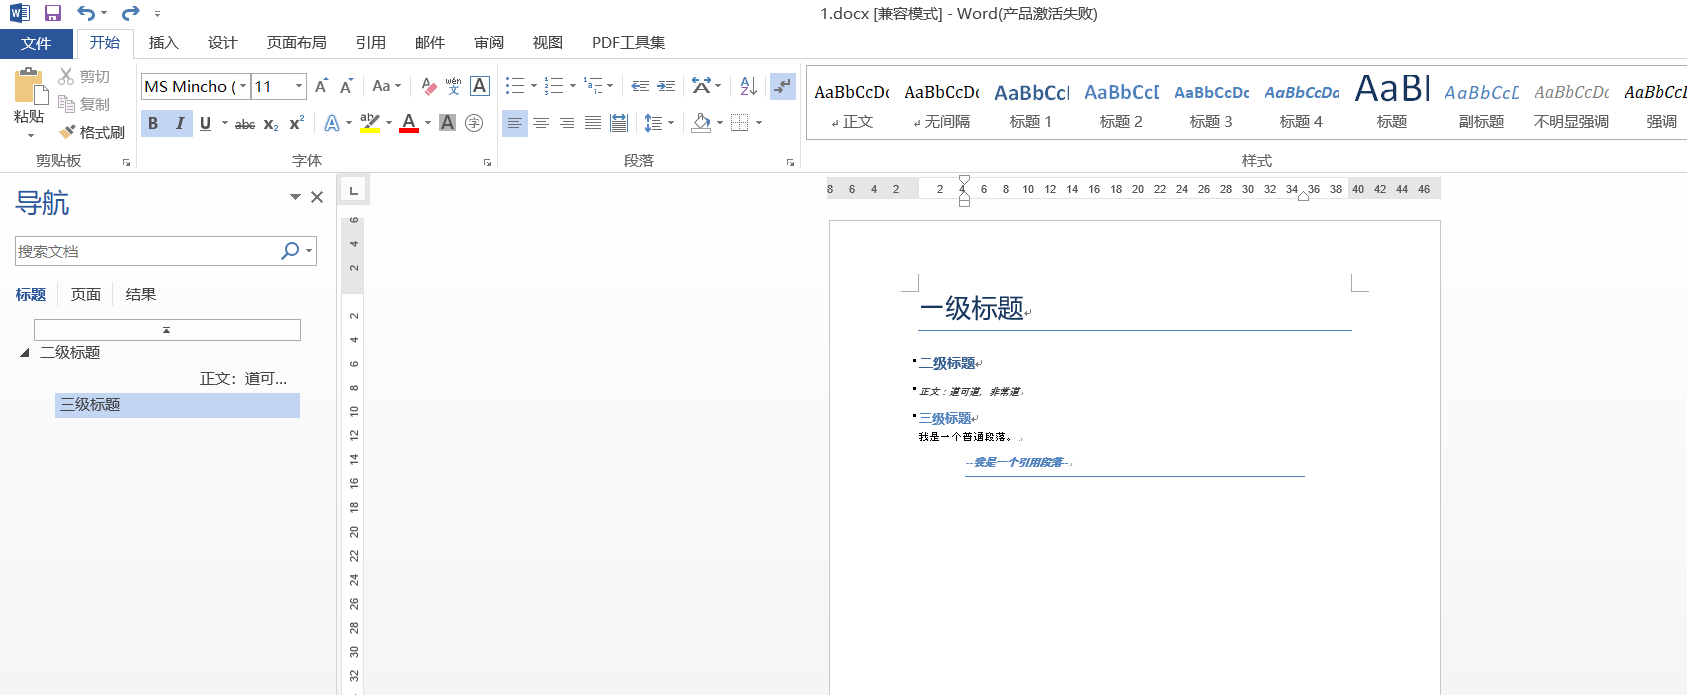The image size is (1687, 695).
Task: Open the Change Case Aa dropdown
Action: [386, 86]
